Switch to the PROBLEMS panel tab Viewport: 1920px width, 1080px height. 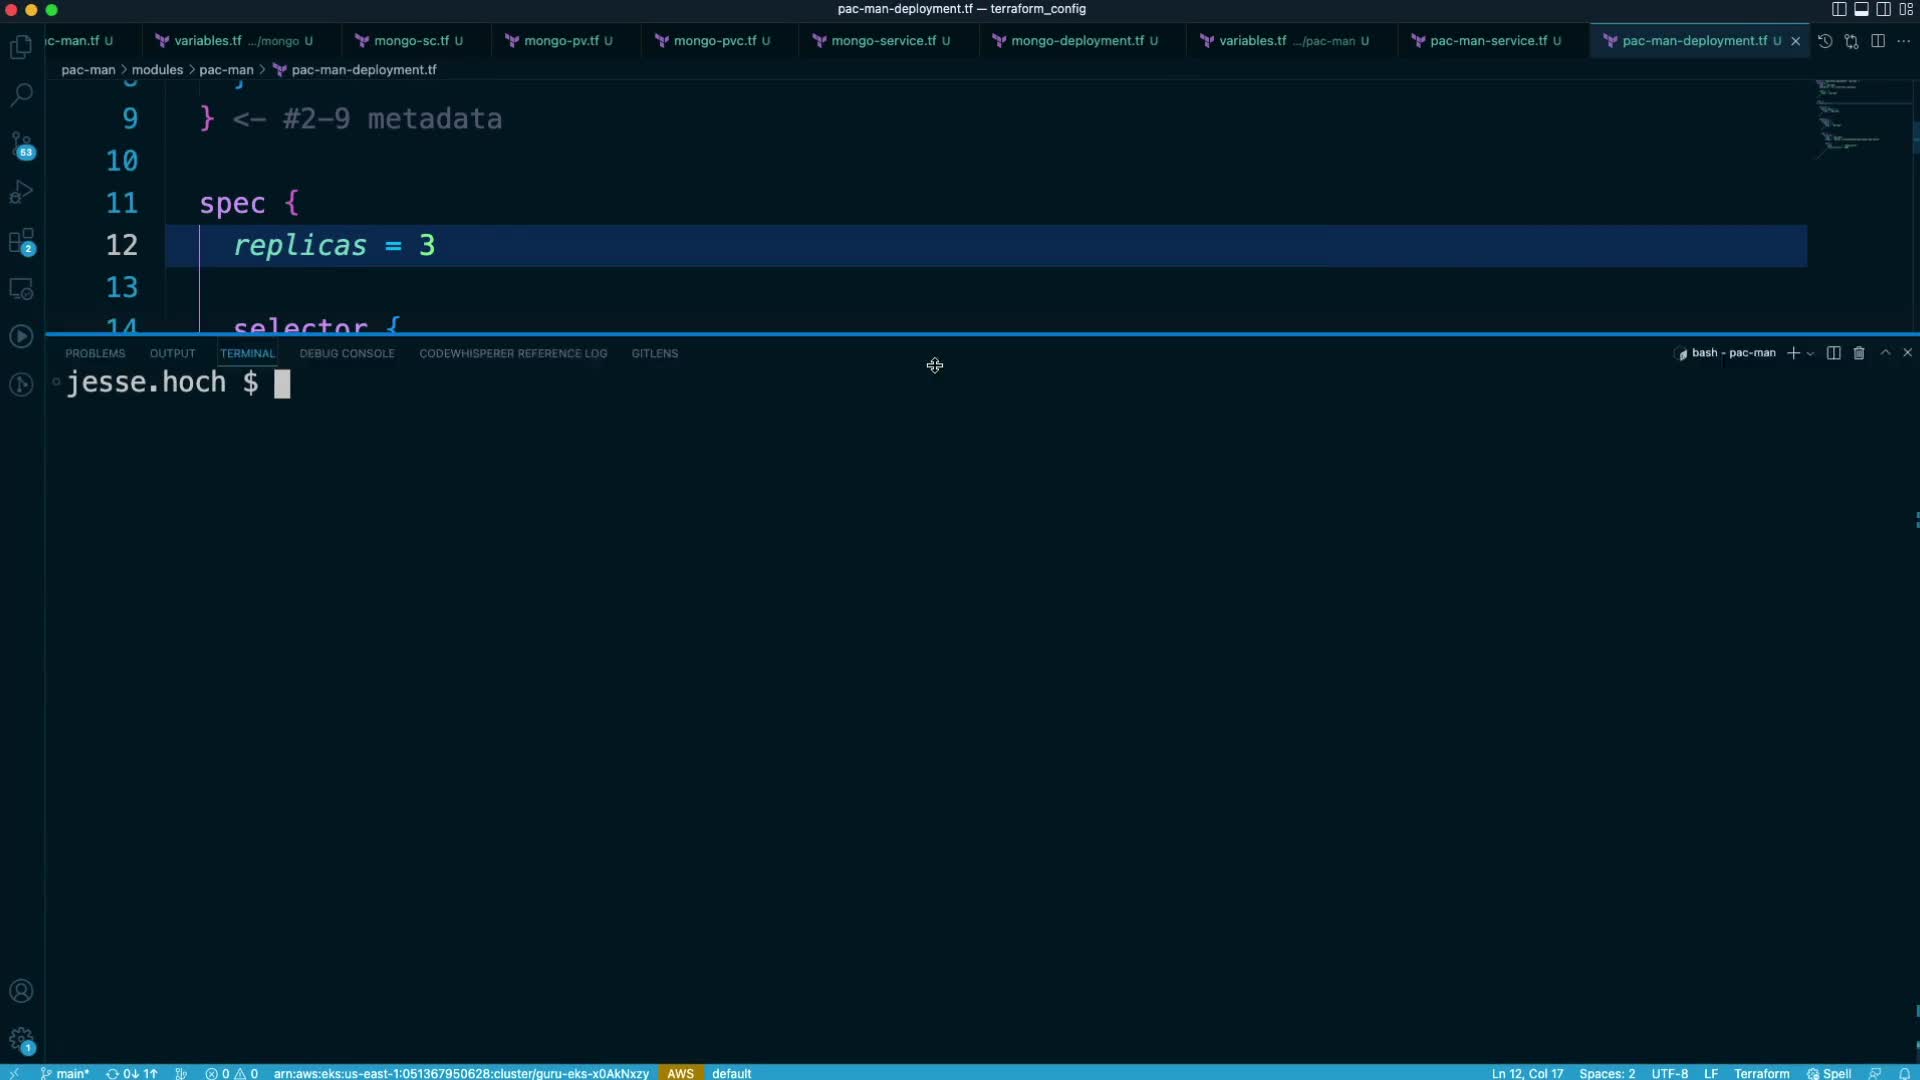click(95, 353)
